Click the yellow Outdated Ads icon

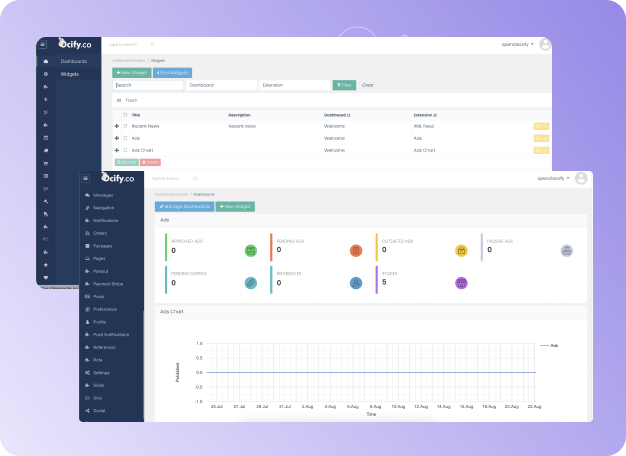[461, 251]
